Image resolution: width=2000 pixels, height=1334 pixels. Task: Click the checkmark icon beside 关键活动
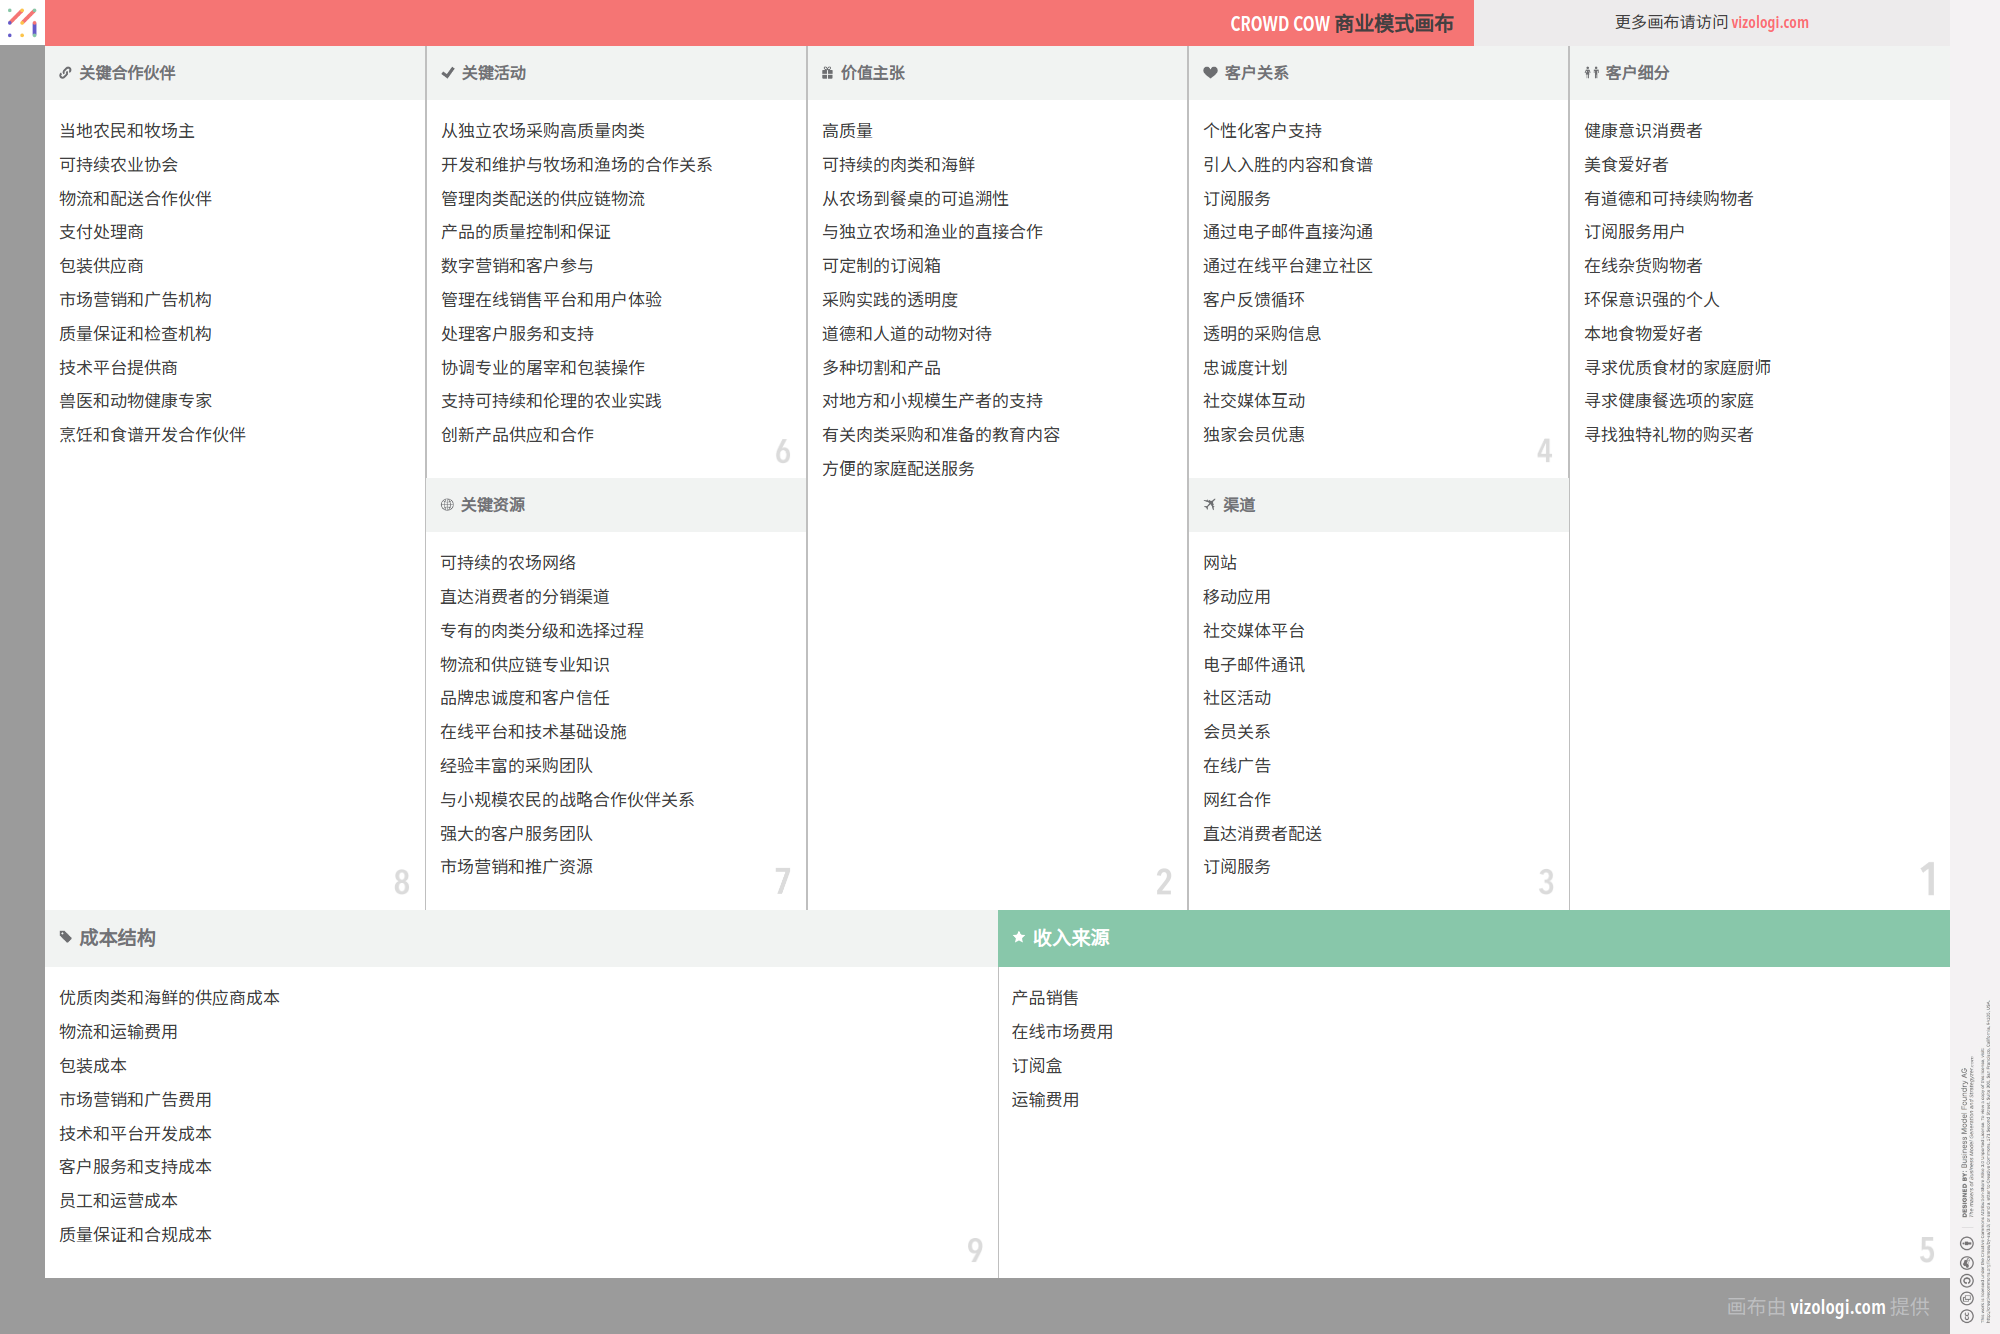(x=447, y=73)
